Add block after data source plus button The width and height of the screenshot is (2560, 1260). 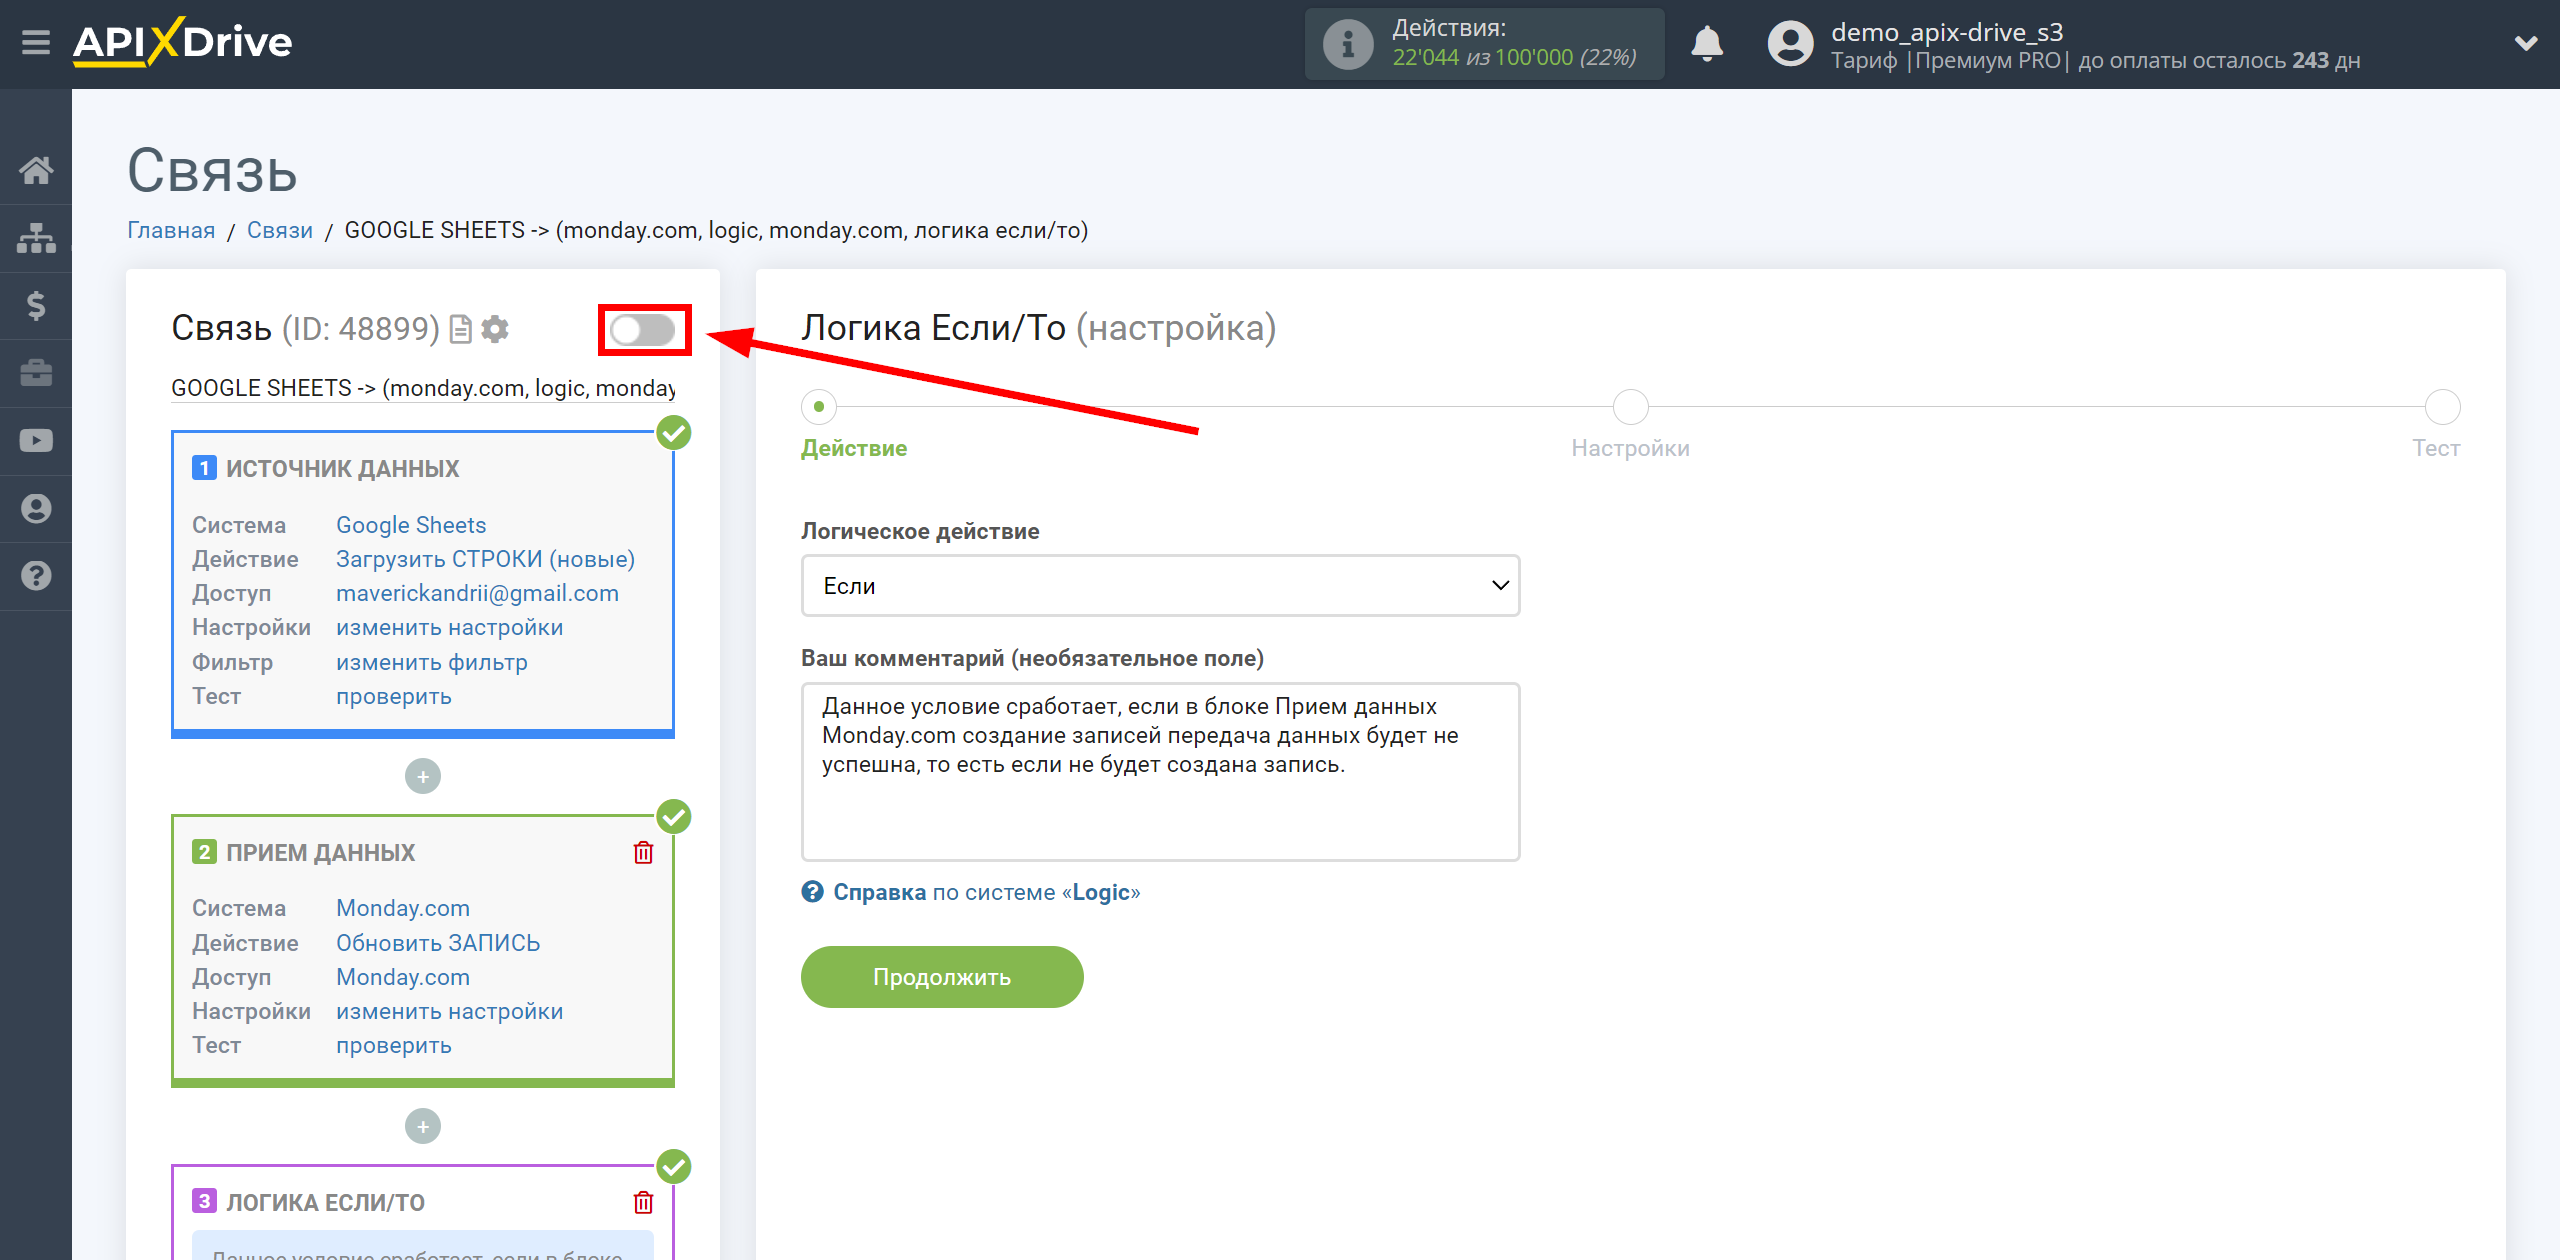423,776
